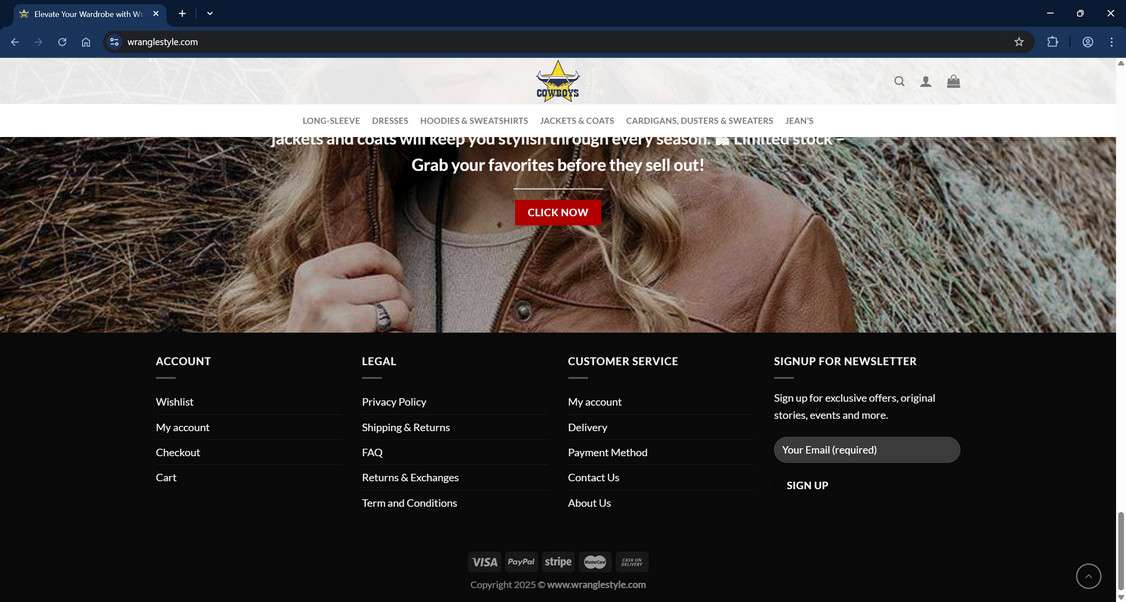Bookmark the page with the star icon
Viewport: 1126px width, 602px height.
[1018, 41]
